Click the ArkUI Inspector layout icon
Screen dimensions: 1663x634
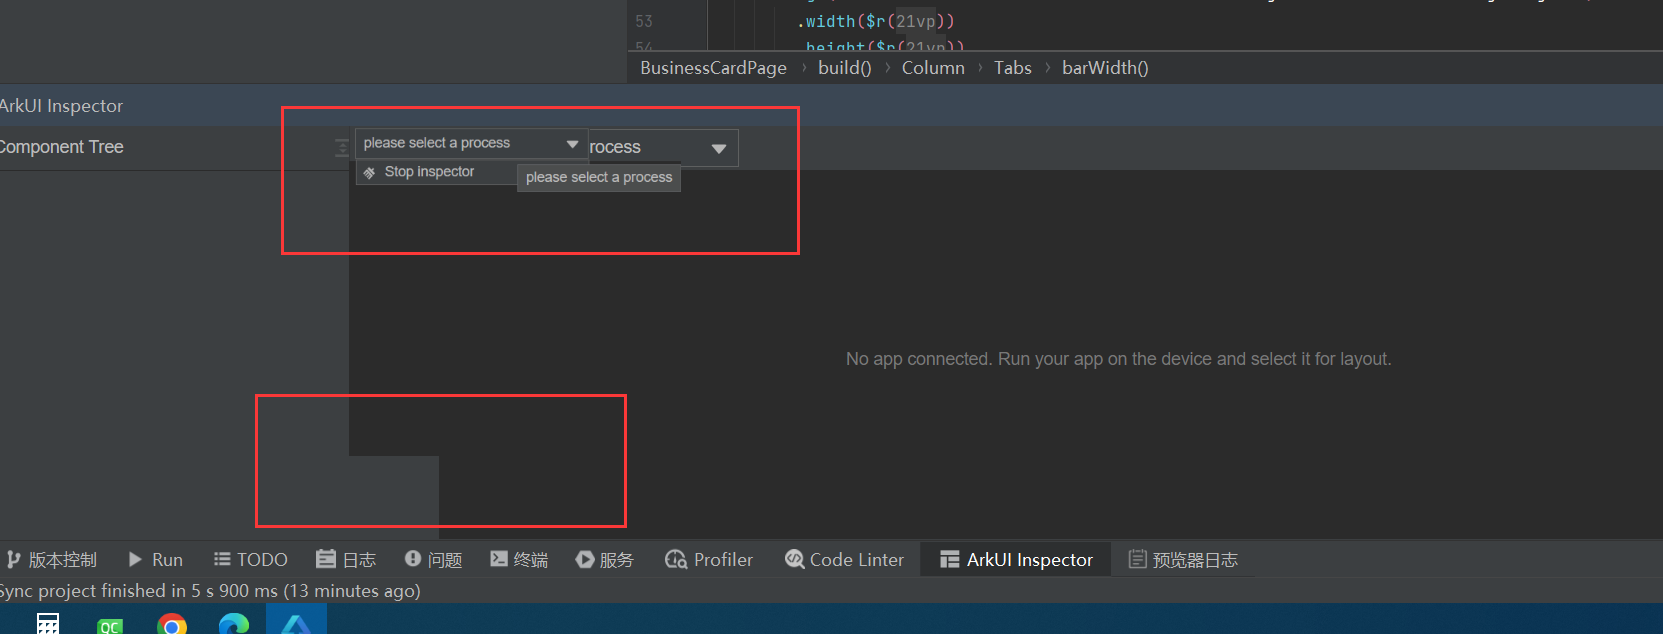(x=950, y=560)
